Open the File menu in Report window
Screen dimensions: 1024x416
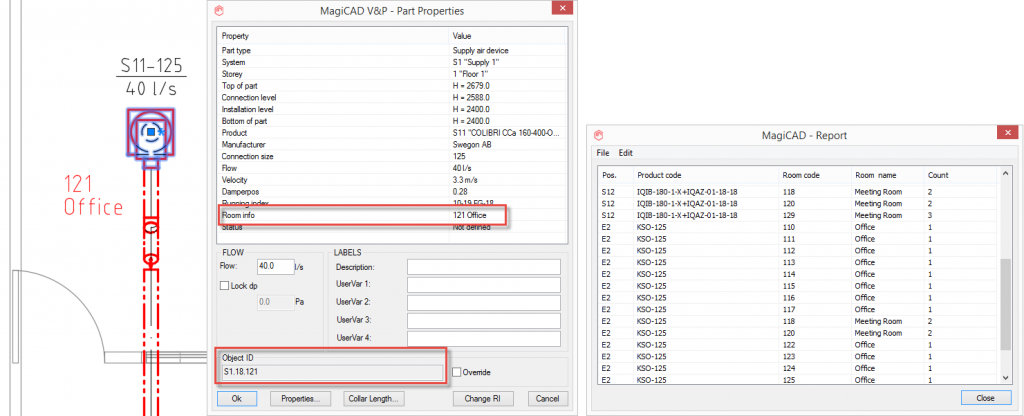[603, 153]
